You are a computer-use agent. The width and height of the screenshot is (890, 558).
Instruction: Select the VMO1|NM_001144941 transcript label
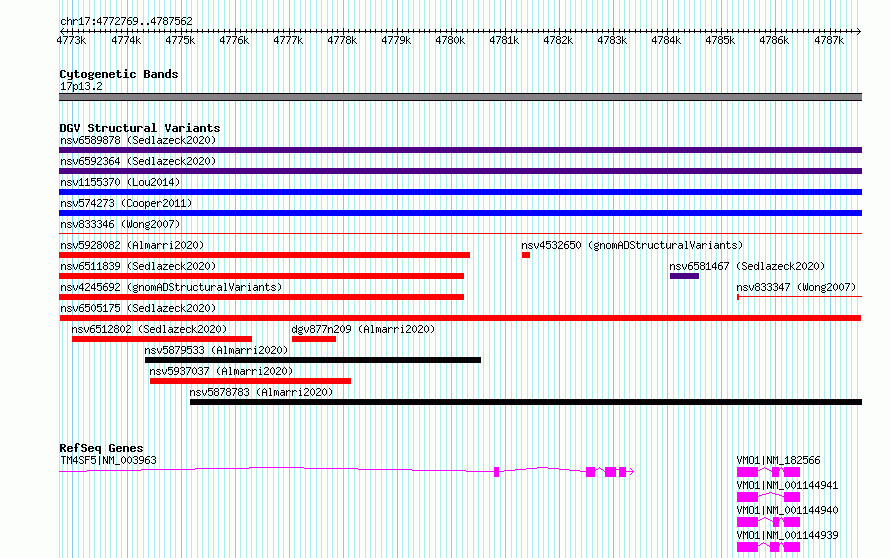787,485
